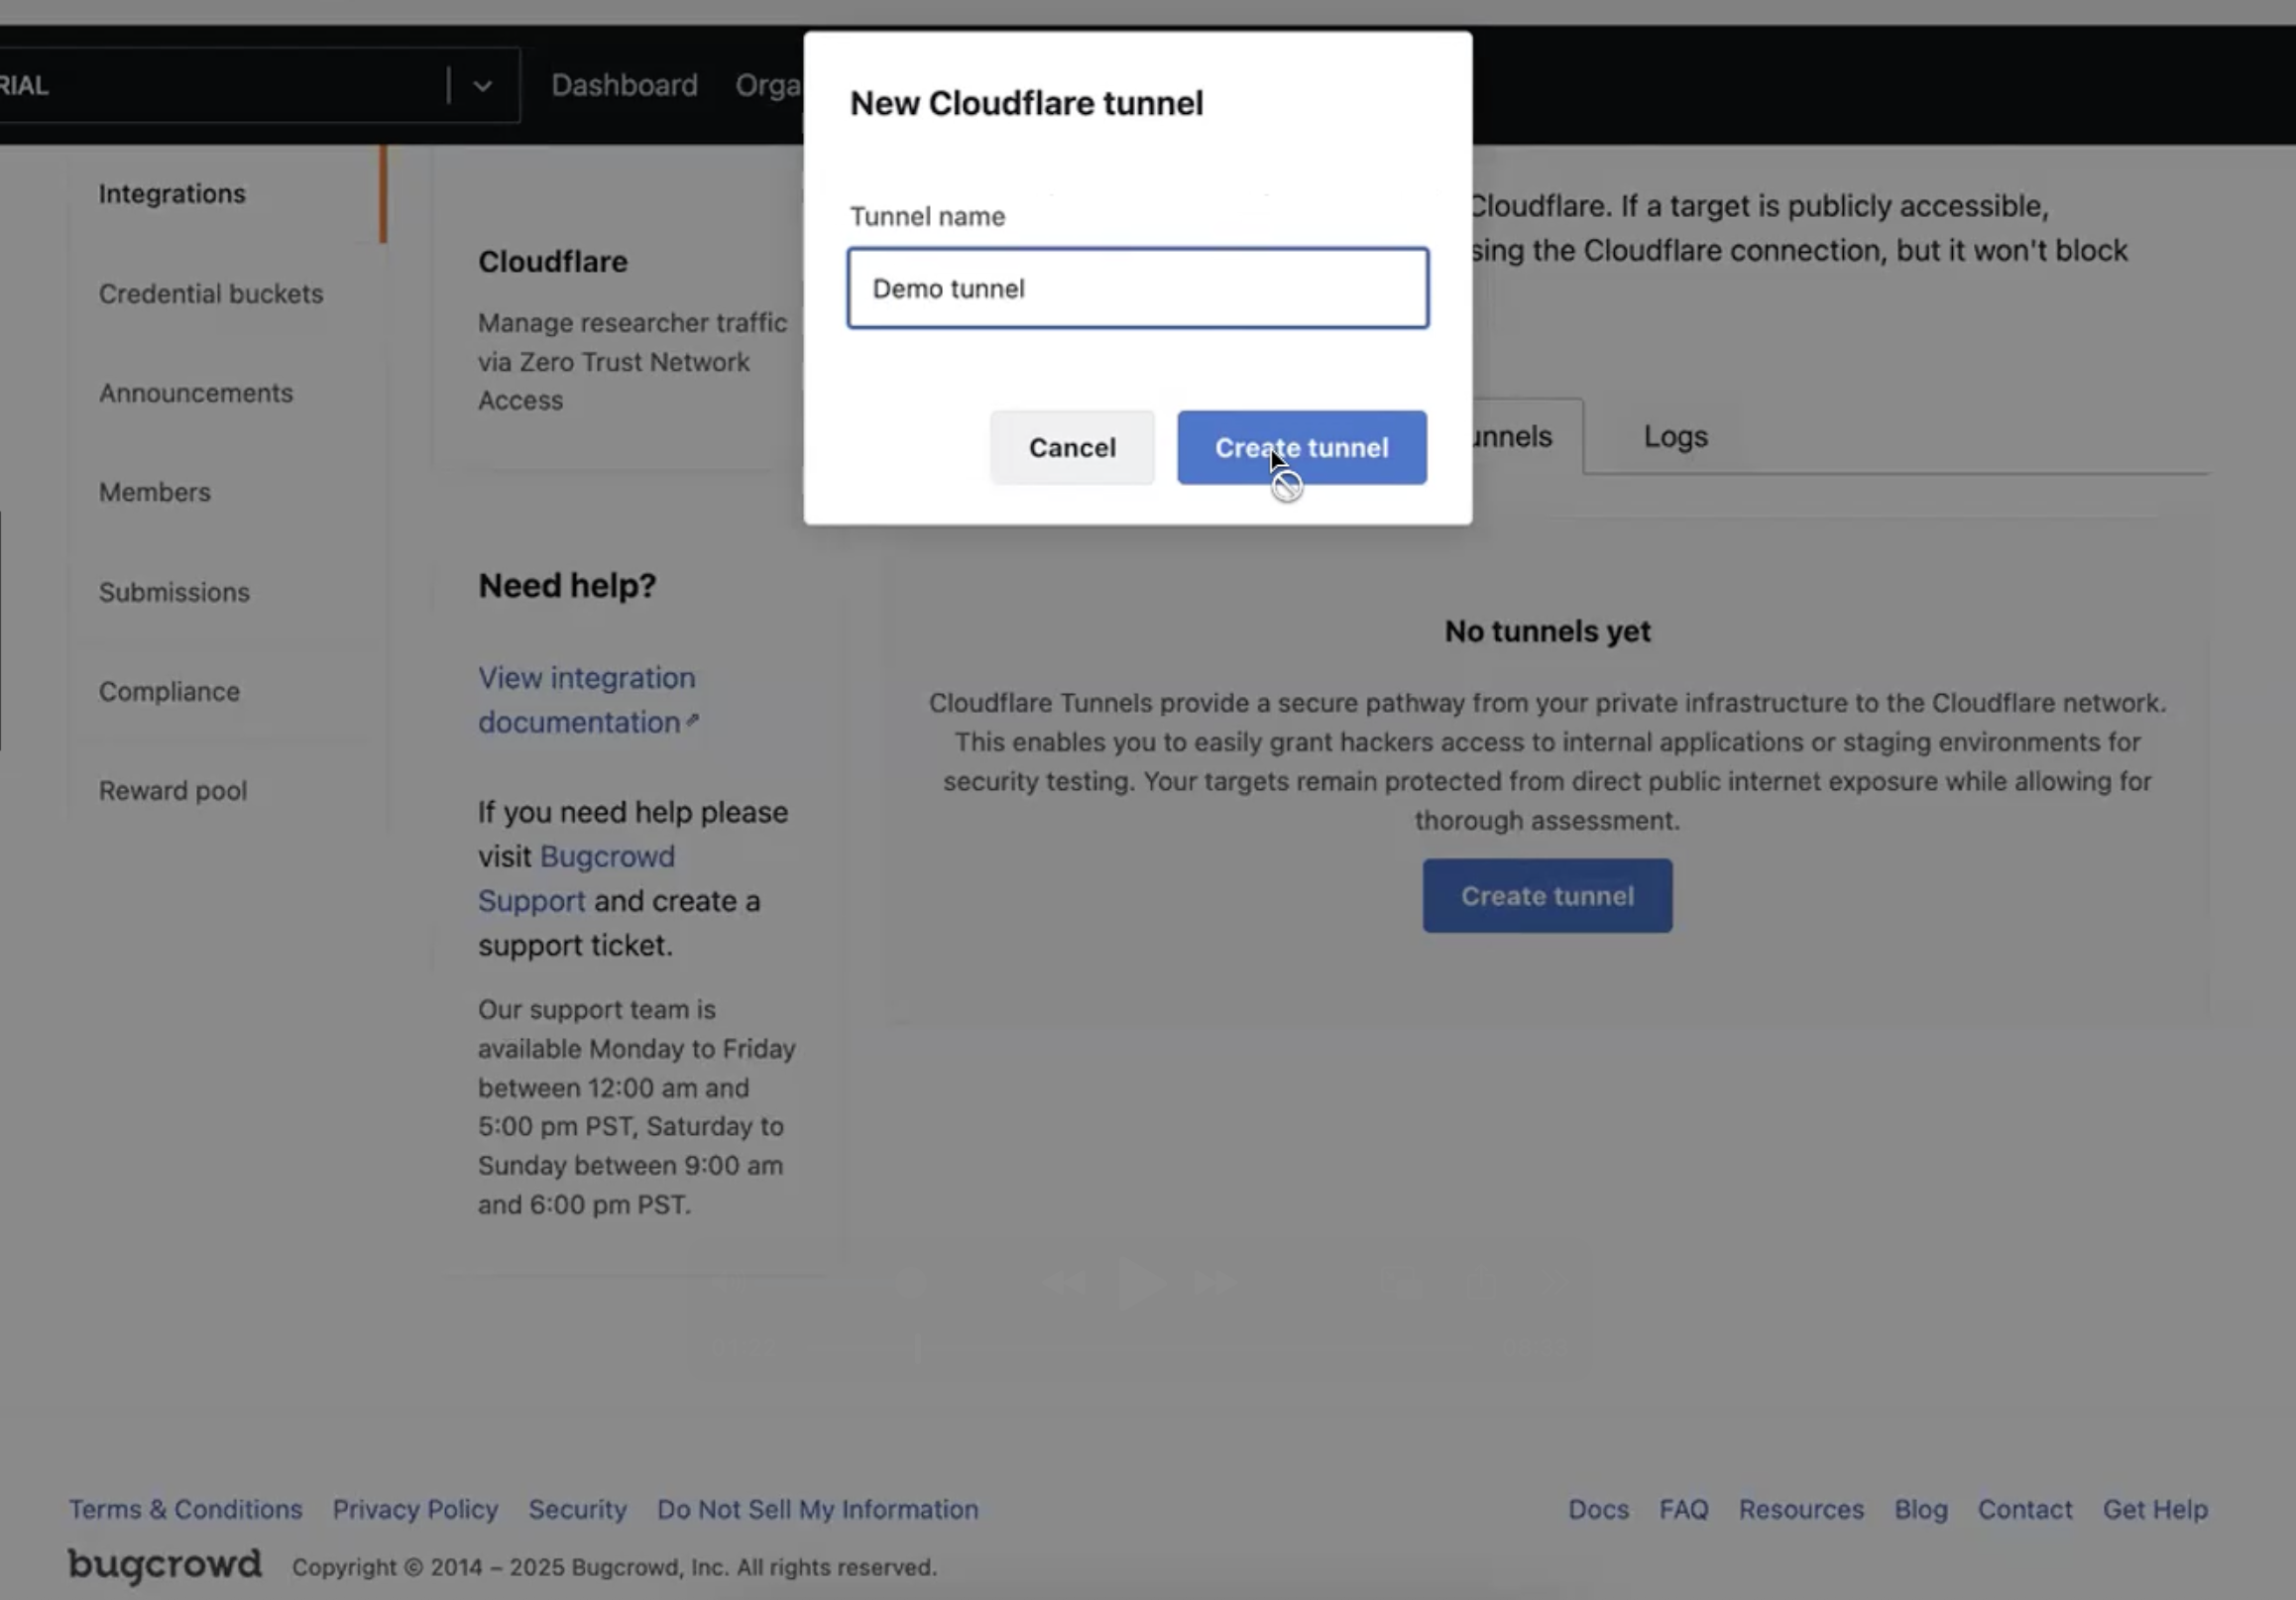This screenshot has width=2296, height=1600.
Task: Open Terms & Conditions footer link
Action: [185, 1509]
